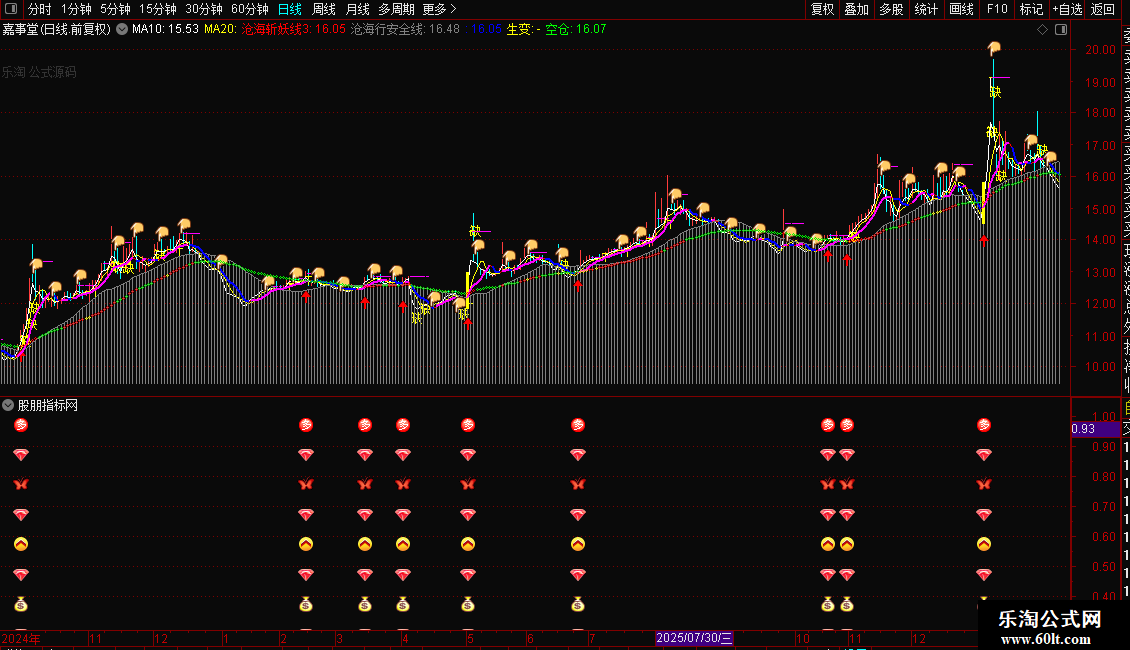
Task: Open F10 company information
Action: (x=997, y=9)
